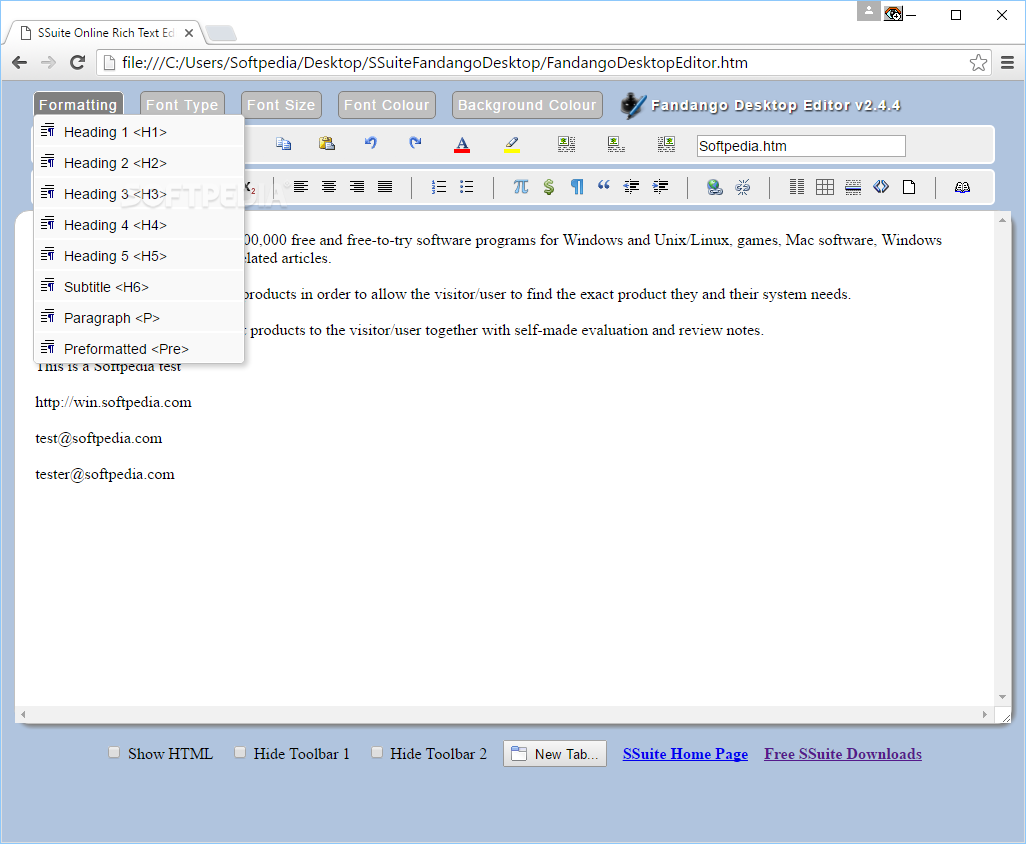Viewport: 1026px width, 844px height.
Task: Open the Free SSuite Downloads link
Action: tap(843, 754)
